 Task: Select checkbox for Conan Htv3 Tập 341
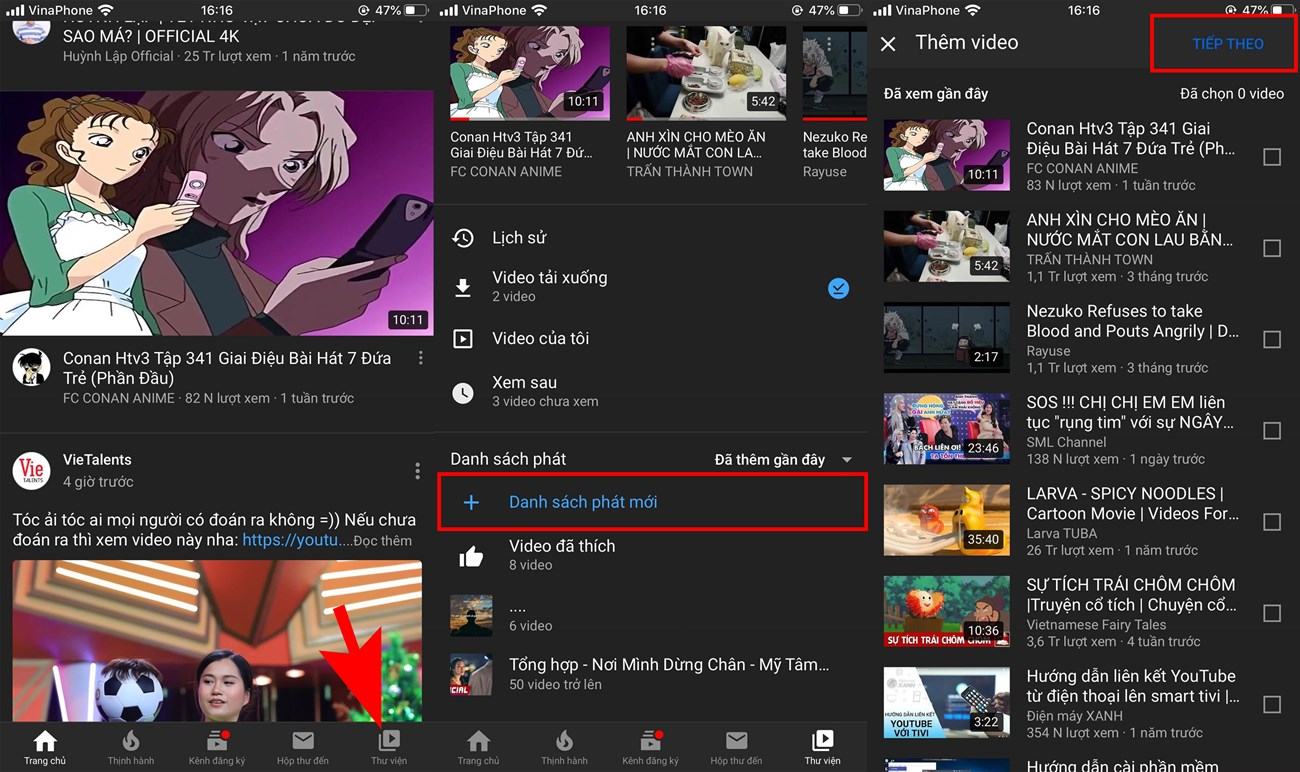tap(1272, 157)
